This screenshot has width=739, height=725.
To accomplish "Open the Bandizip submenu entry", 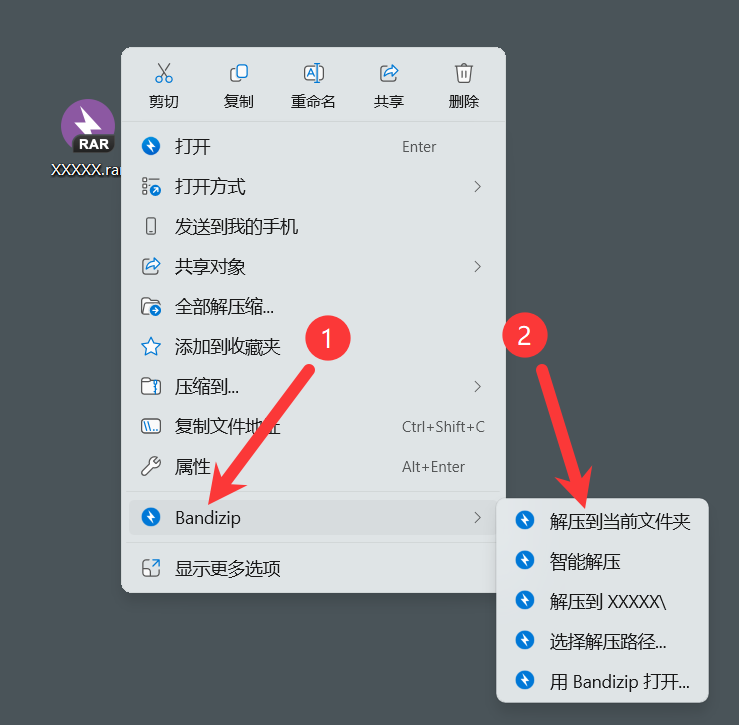I will (x=312, y=518).
